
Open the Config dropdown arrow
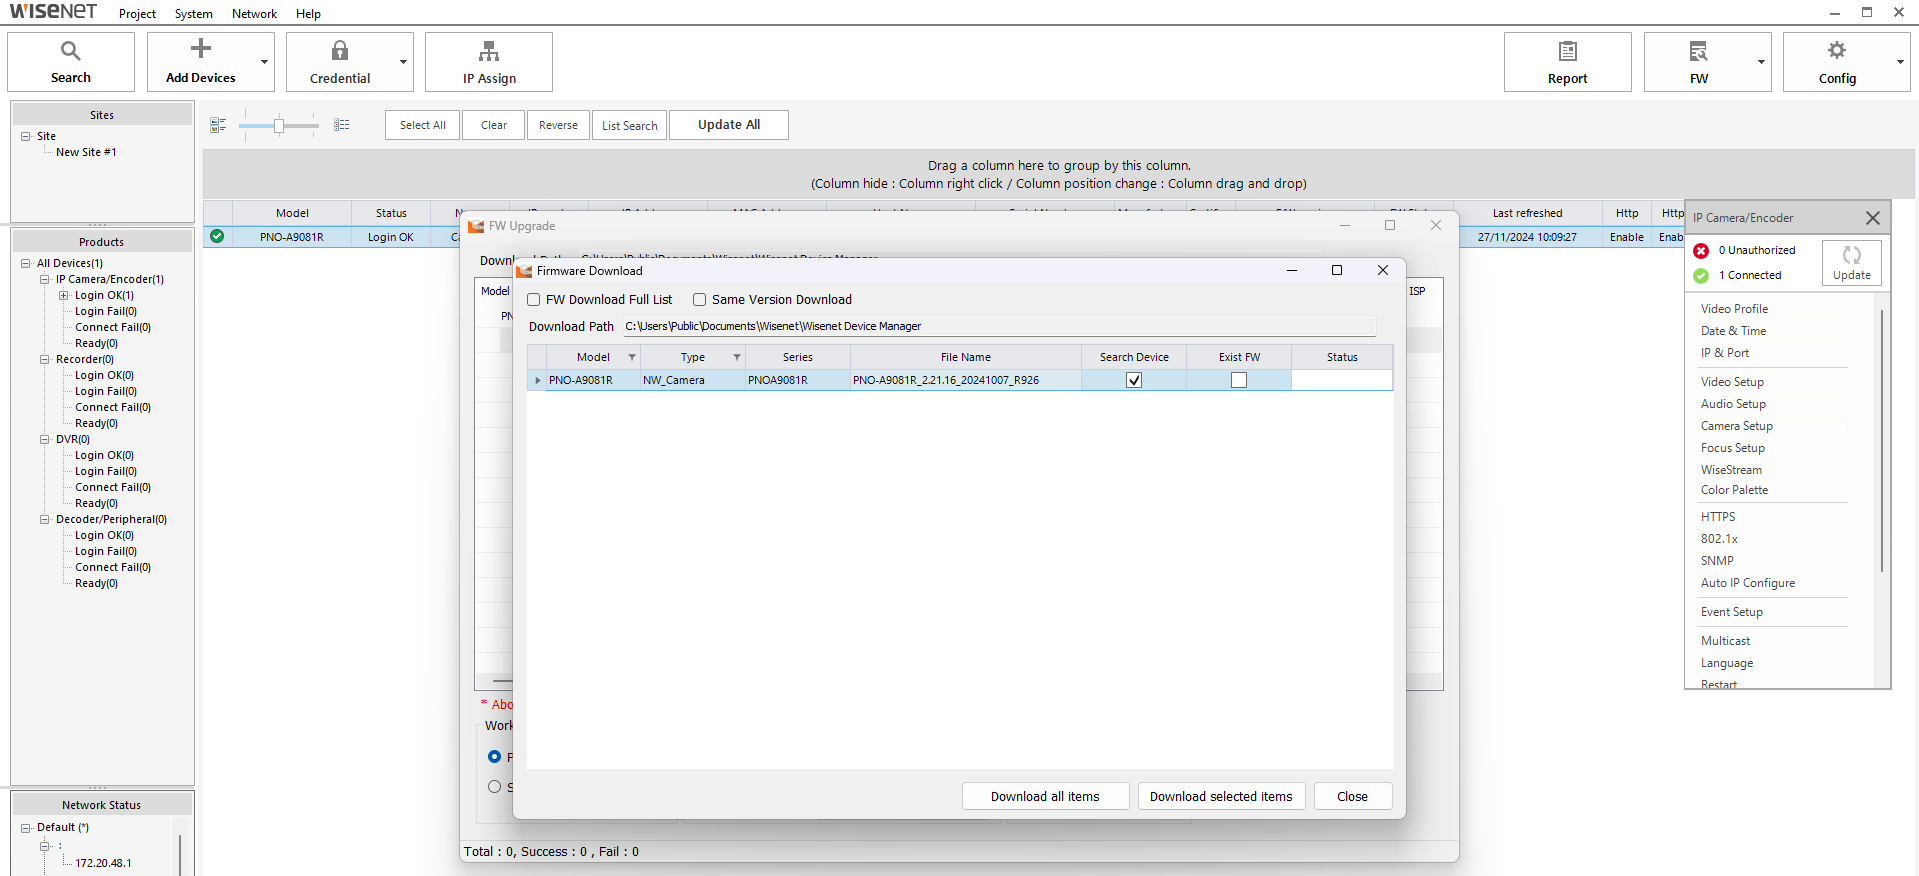[x=1900, y=62]
